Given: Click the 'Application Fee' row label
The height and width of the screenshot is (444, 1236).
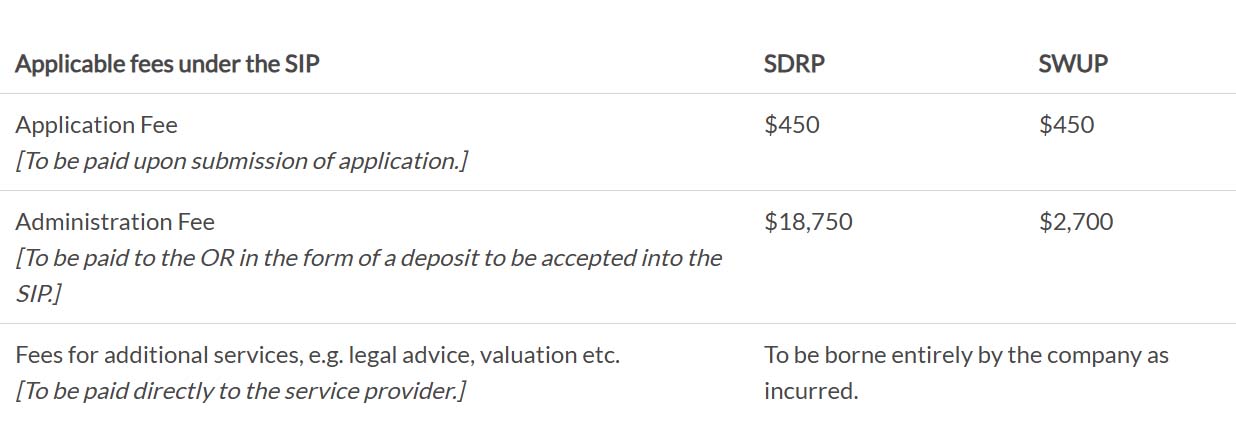Looking at the screenshot, I should [96, 125].
